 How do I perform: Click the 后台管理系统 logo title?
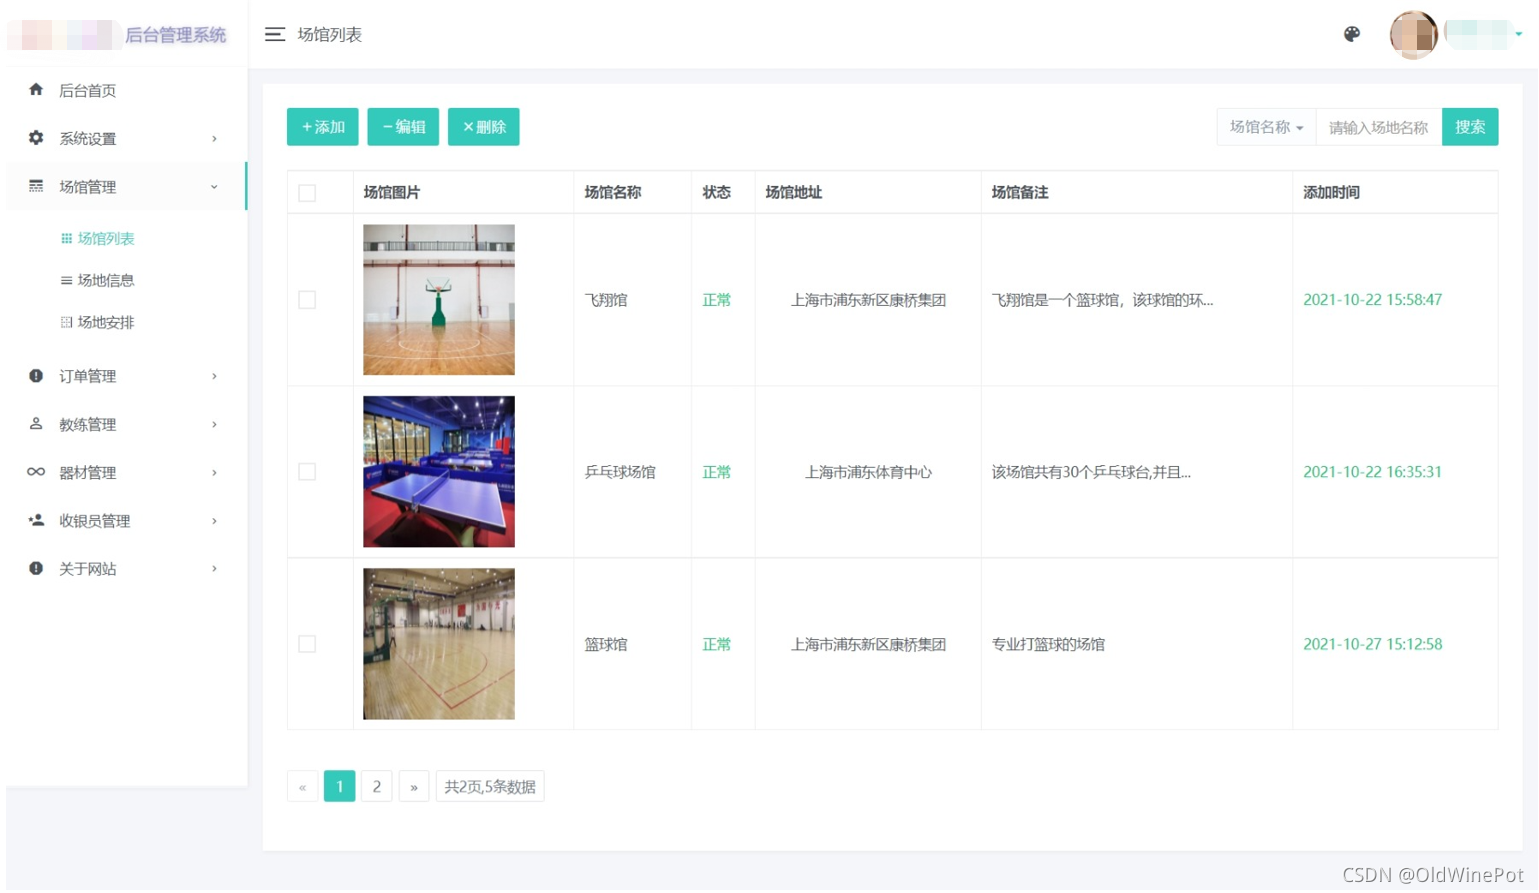click(x=175, y=35)
